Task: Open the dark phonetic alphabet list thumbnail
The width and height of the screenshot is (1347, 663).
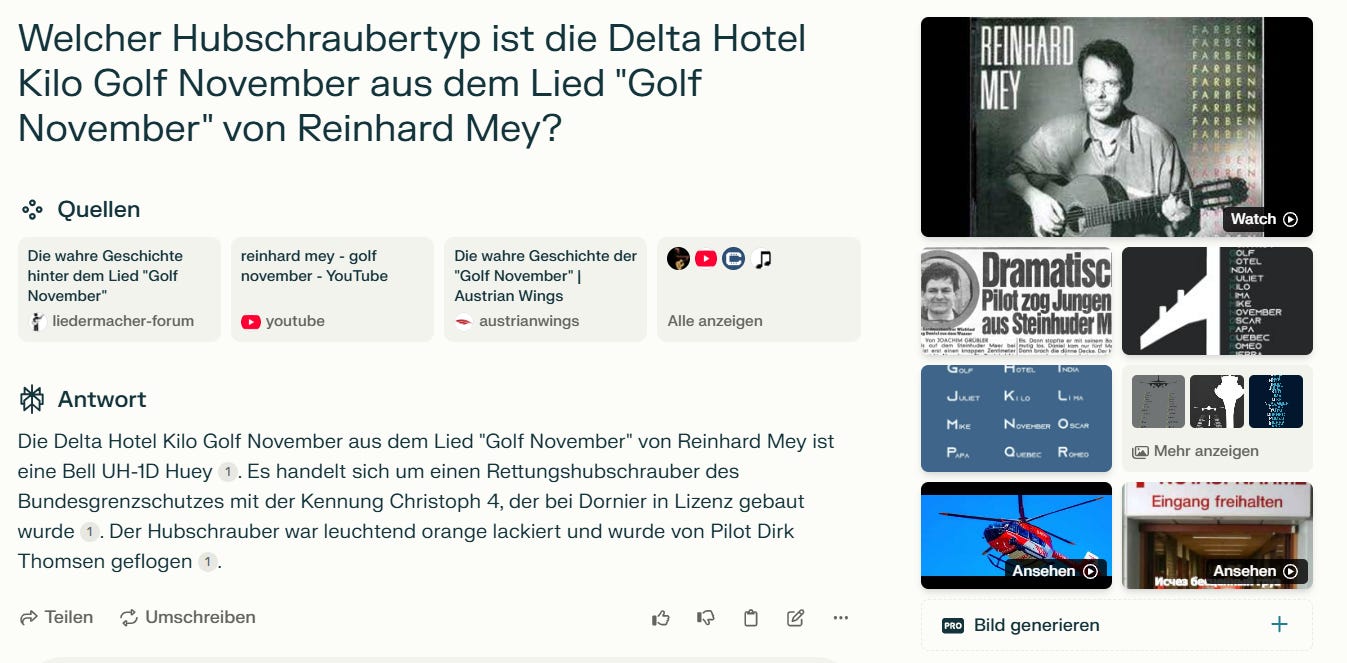Action: 1217,301
